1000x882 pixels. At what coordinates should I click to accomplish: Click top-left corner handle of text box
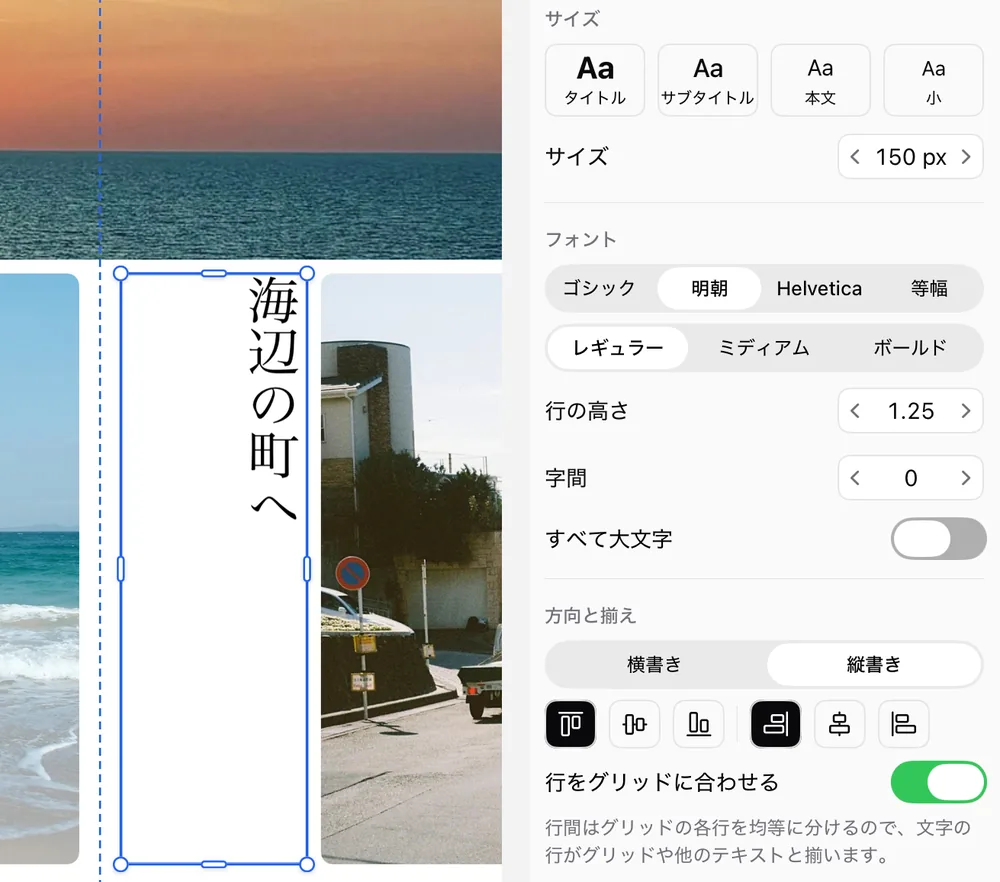[121, 274]
